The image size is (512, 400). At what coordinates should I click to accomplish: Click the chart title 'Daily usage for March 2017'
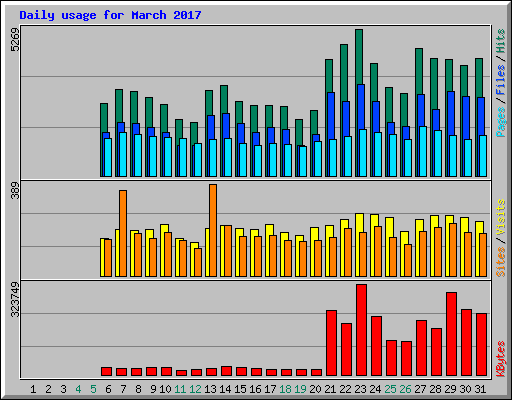(x=110, y=15)
